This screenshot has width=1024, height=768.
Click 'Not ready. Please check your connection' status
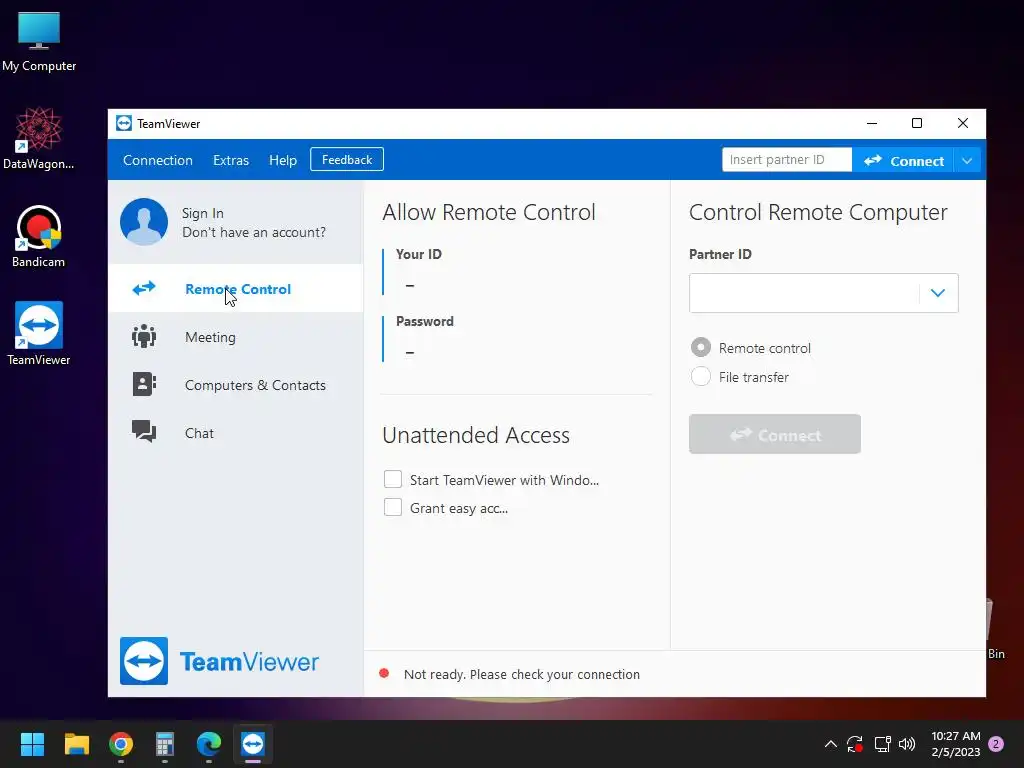click(521, 674)
